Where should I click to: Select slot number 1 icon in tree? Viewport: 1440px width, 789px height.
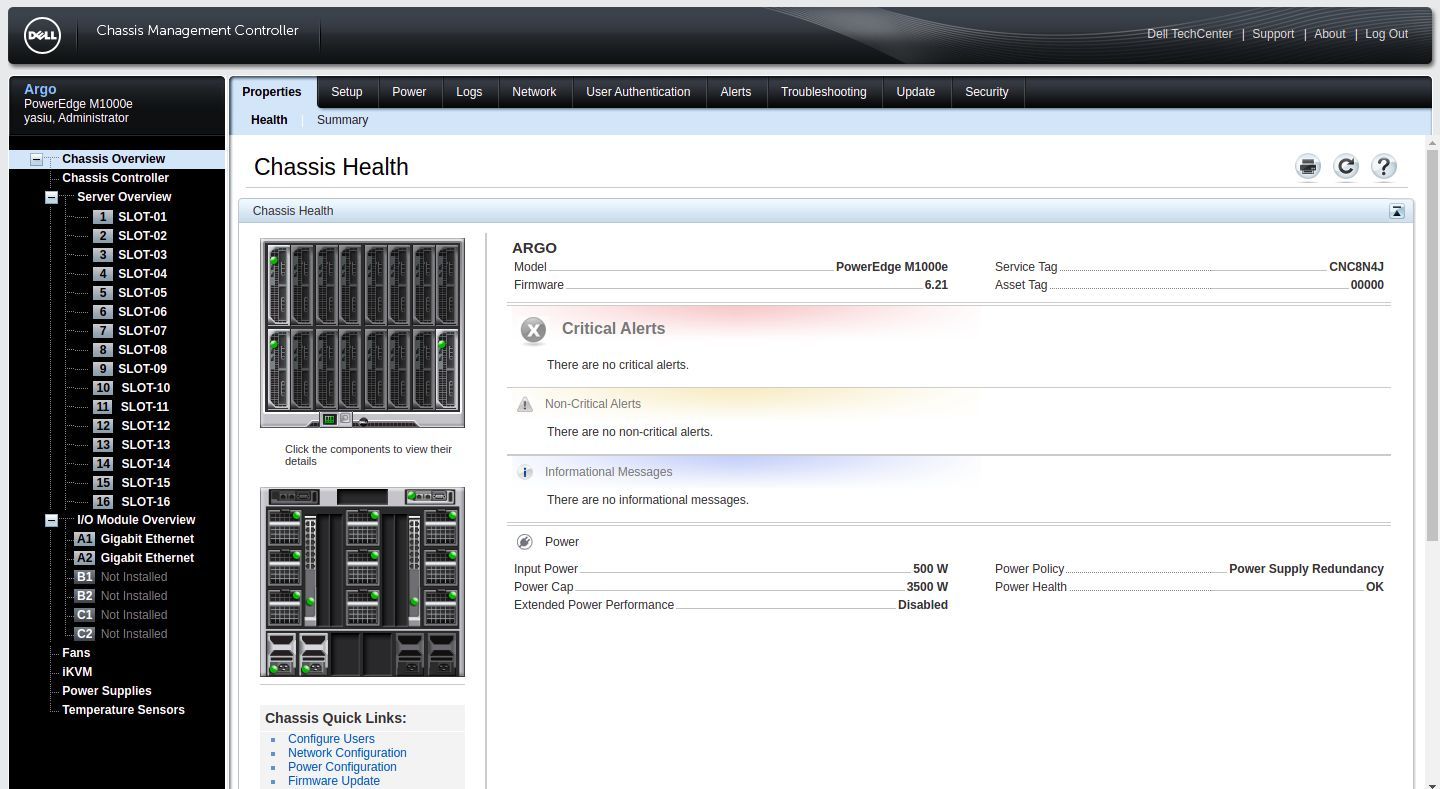103,217
